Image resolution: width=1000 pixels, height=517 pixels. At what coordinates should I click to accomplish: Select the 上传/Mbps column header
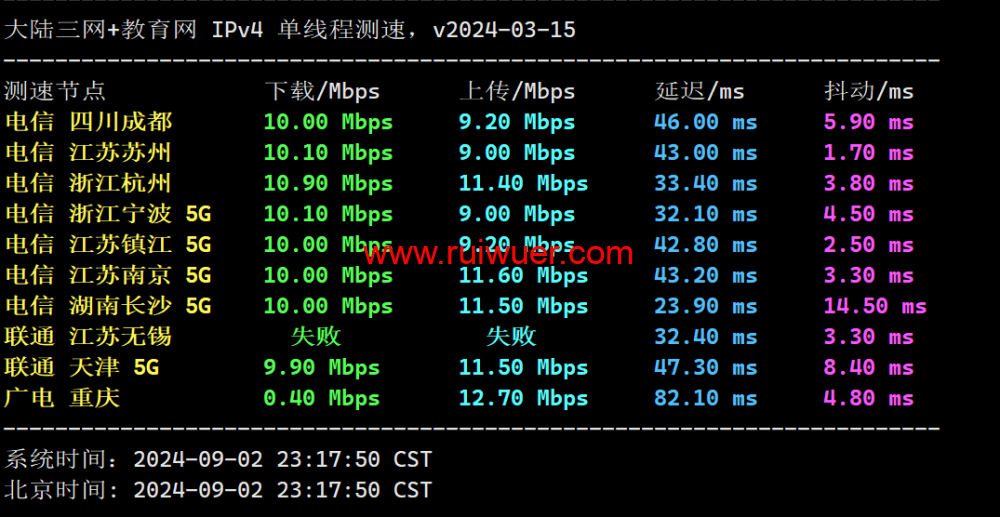(x=517, y=91)
